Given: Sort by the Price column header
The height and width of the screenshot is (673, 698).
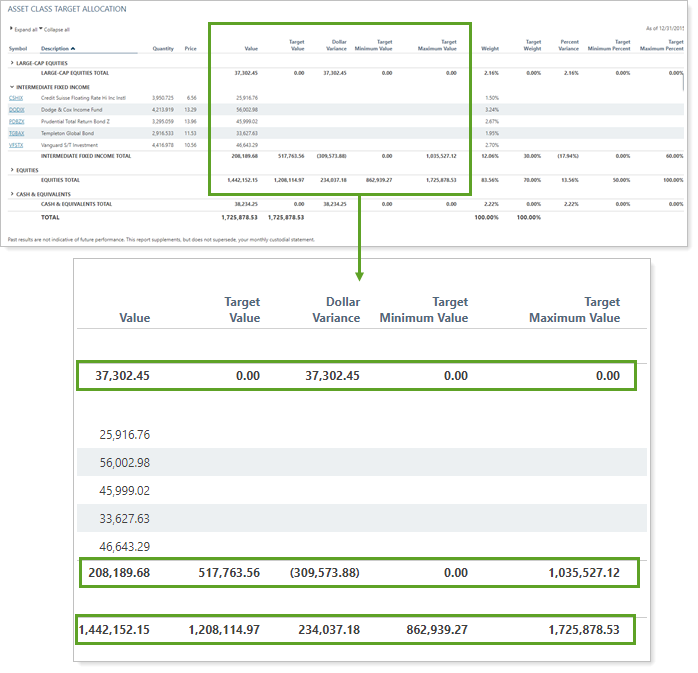Looking at the screenshot, I should coord(191,48).
